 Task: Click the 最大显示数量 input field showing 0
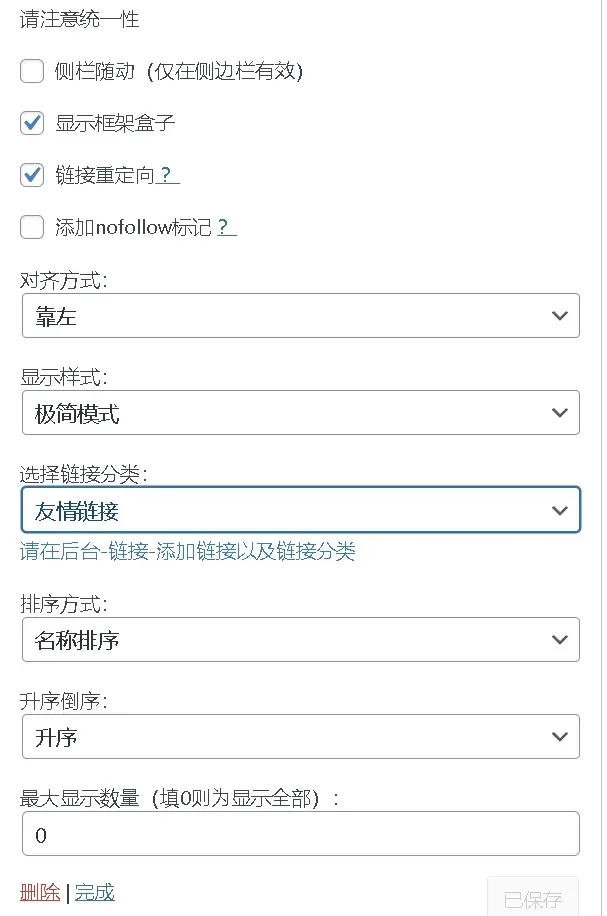300,834
